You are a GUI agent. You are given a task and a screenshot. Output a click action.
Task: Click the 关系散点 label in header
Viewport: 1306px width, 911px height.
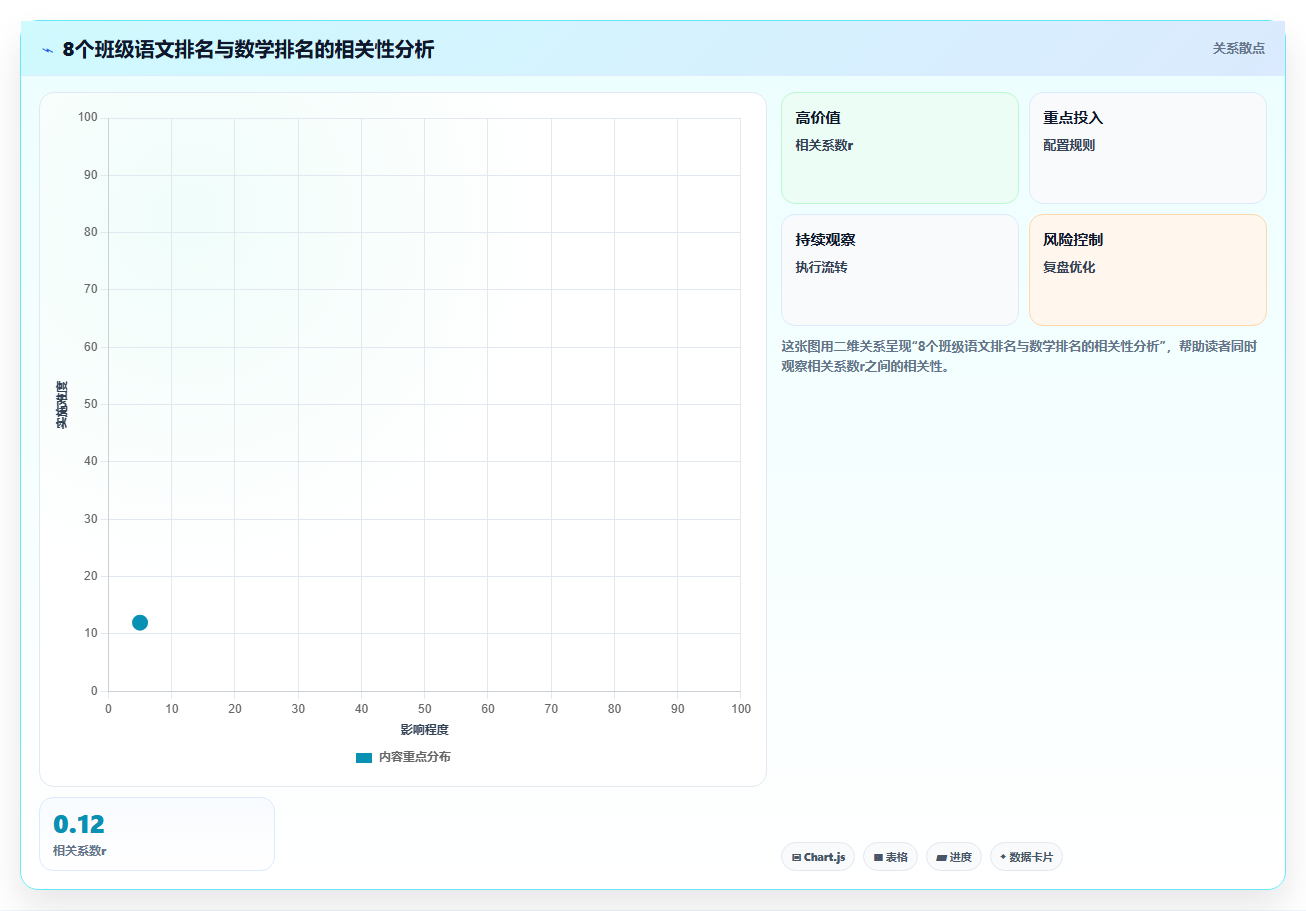(1239, 48)
